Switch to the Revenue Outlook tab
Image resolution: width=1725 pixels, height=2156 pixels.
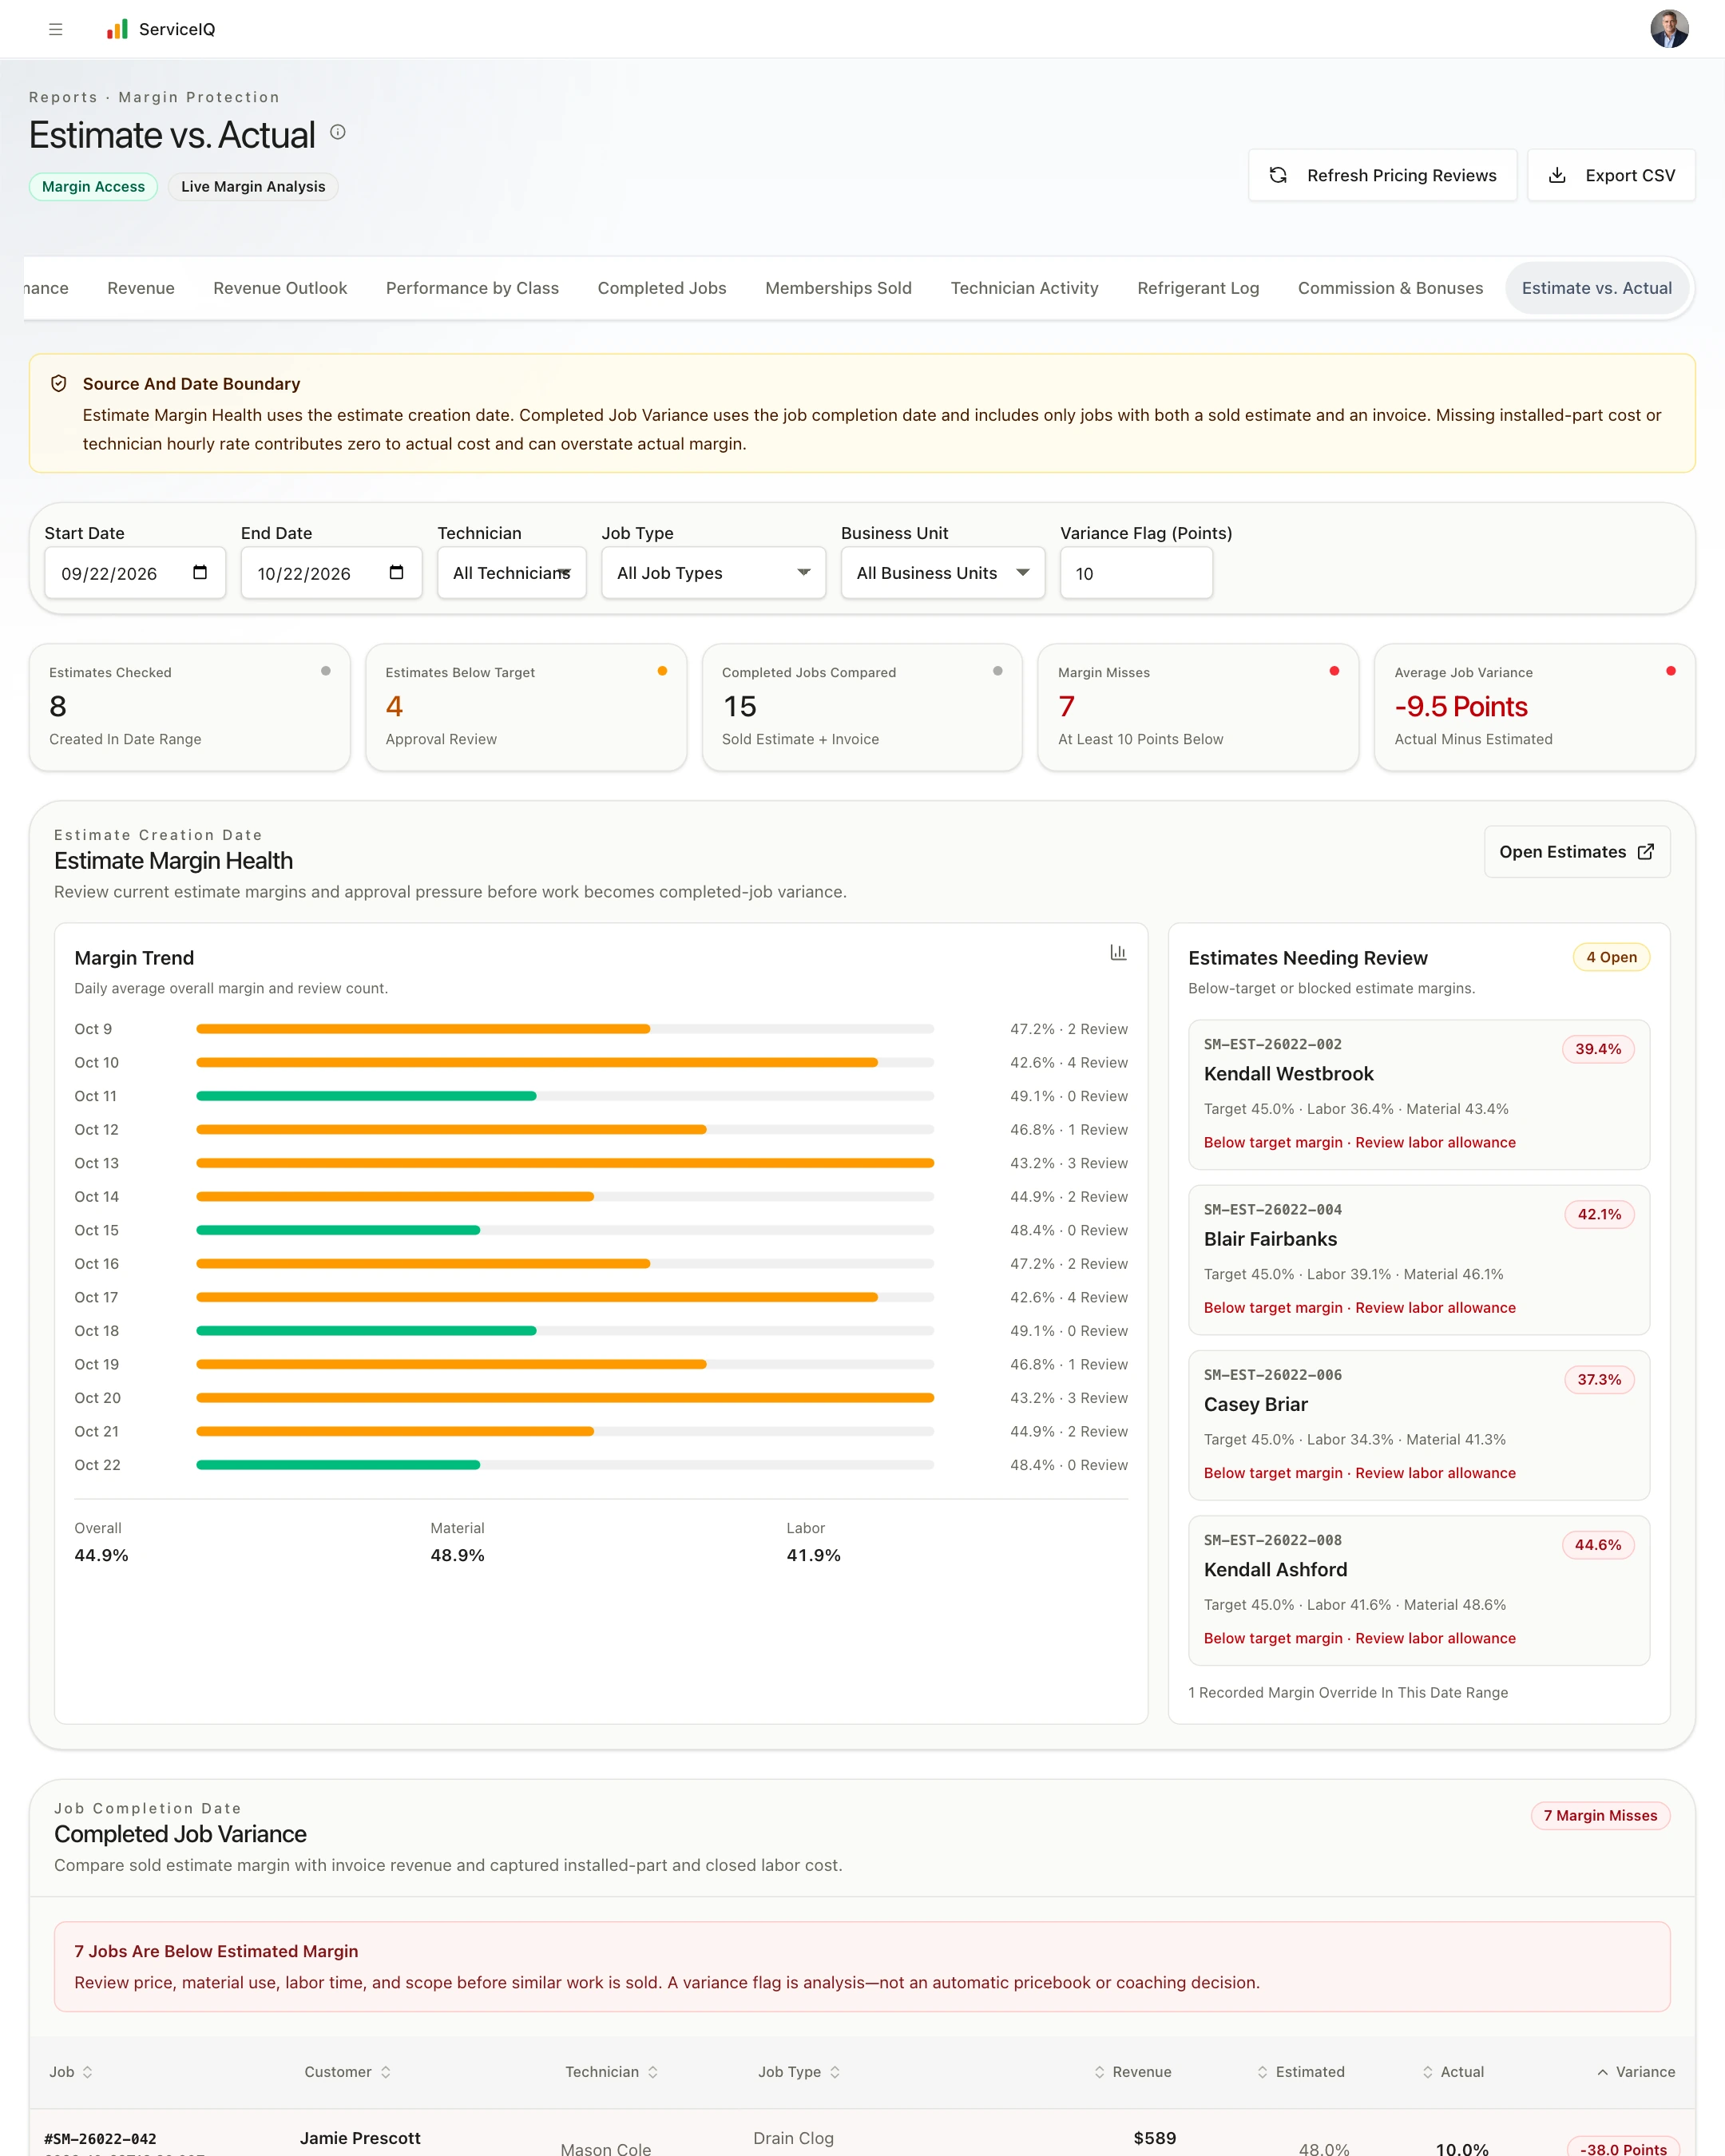tap(280, 288)
